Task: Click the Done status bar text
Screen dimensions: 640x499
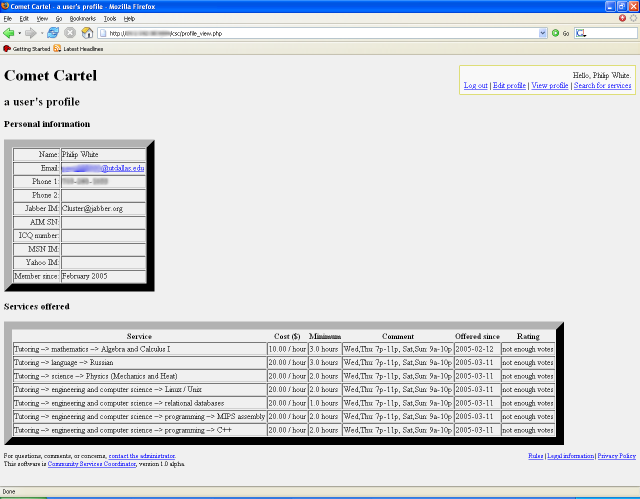Action: 9,492
